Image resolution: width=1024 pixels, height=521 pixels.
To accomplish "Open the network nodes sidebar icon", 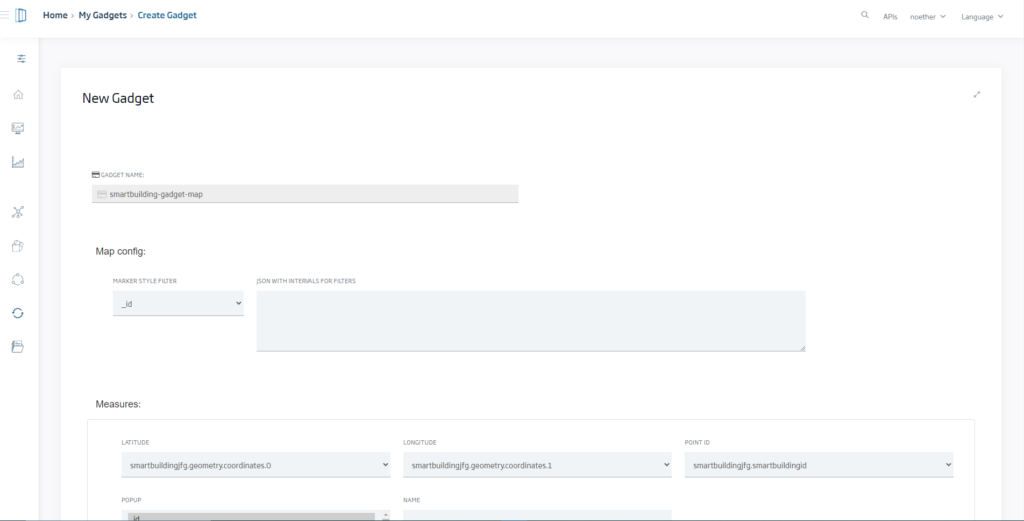I will (x=18, y=212).
